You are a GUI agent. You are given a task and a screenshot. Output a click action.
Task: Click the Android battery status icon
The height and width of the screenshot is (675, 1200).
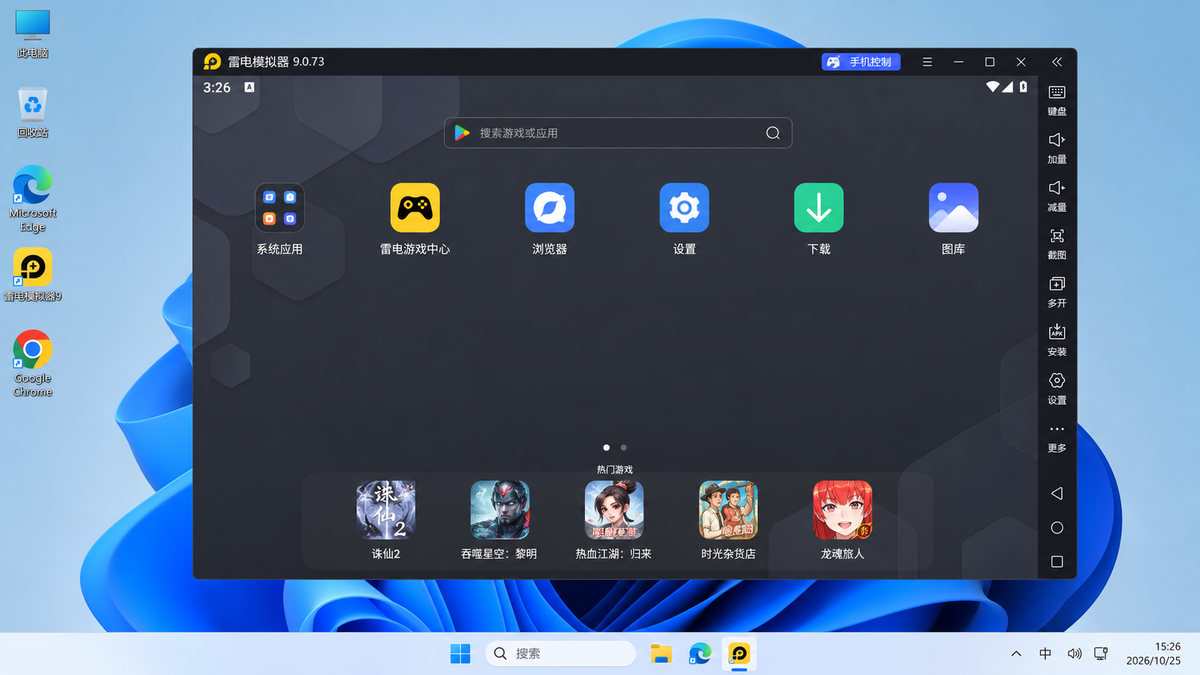click(1023, 87)
